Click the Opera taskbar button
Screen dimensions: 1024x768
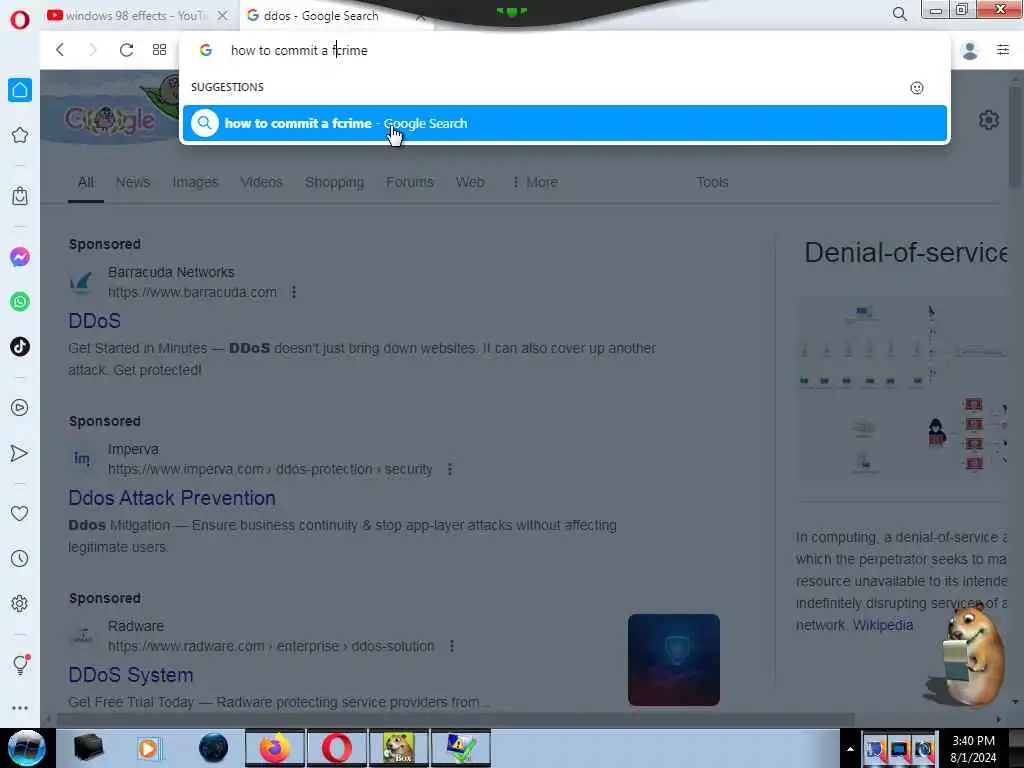pos(336,748)
